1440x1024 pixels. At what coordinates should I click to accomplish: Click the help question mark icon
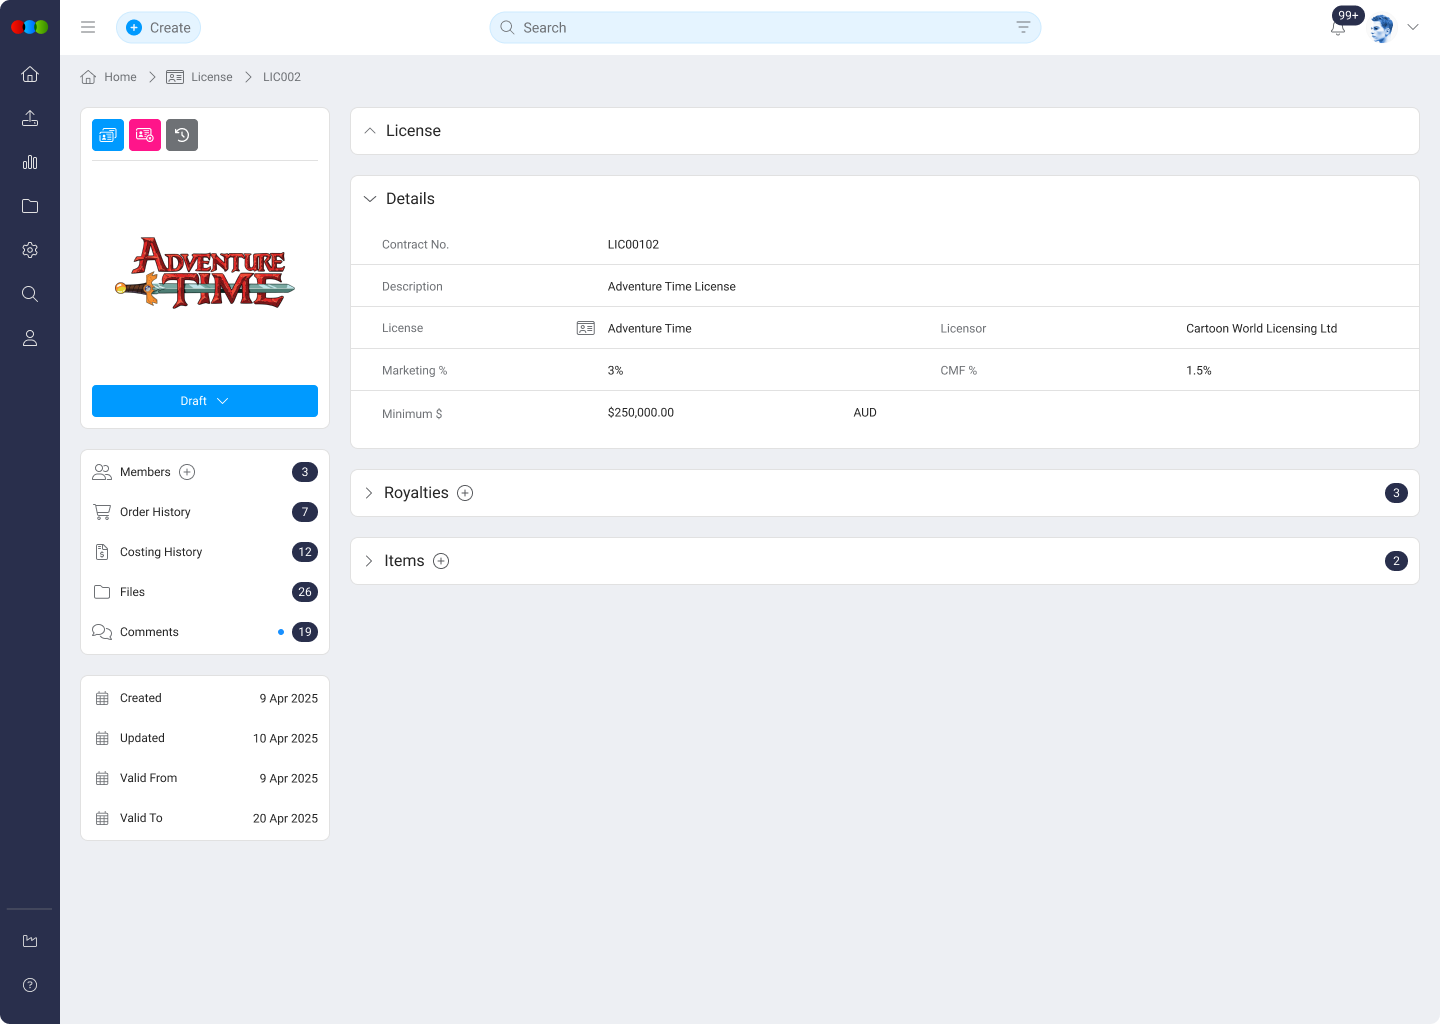(29, 985)
